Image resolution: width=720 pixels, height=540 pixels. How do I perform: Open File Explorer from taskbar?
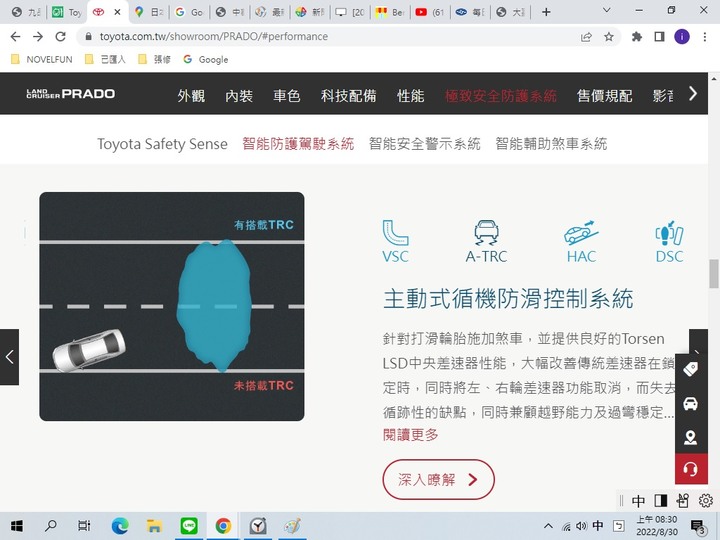point(154,526)
